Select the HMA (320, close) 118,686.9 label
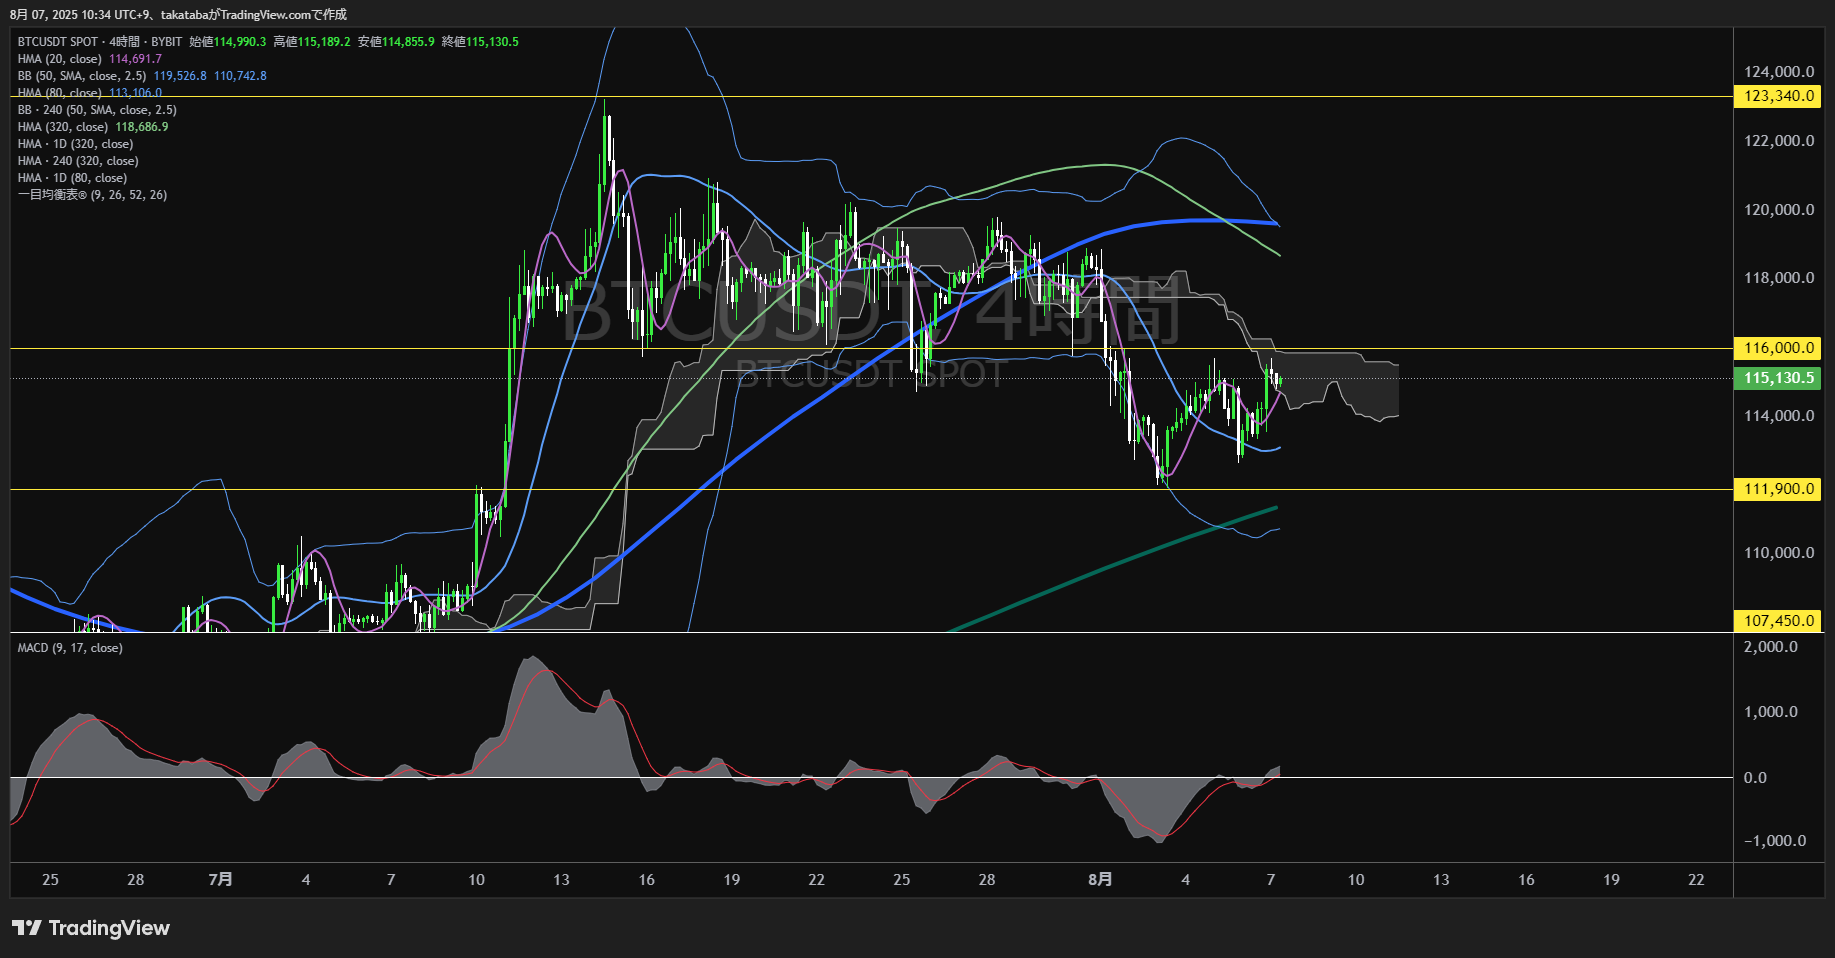This screenshot has width=1835, height=958. pos(93,127)
